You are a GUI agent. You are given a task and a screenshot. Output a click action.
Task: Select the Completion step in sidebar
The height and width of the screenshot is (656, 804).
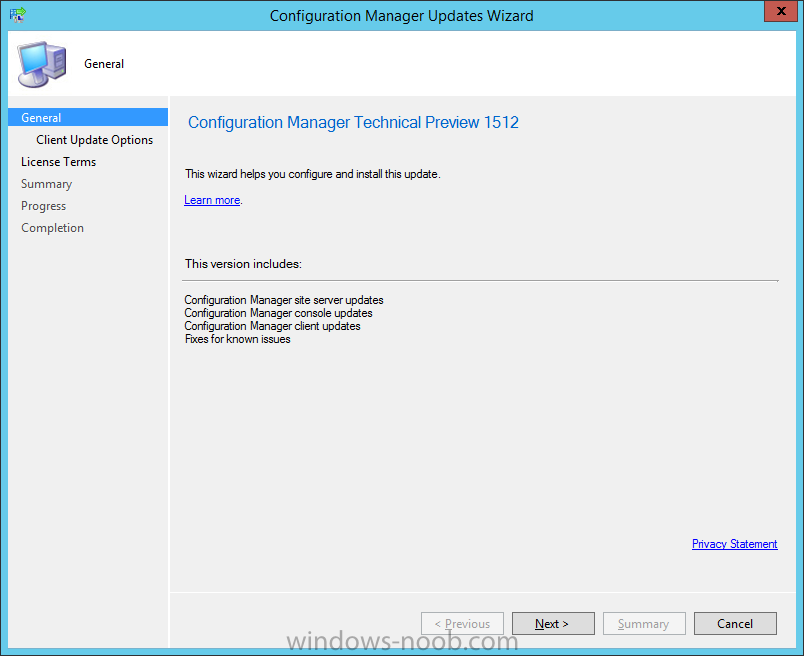pyautogui.click(x=52, y=228)
